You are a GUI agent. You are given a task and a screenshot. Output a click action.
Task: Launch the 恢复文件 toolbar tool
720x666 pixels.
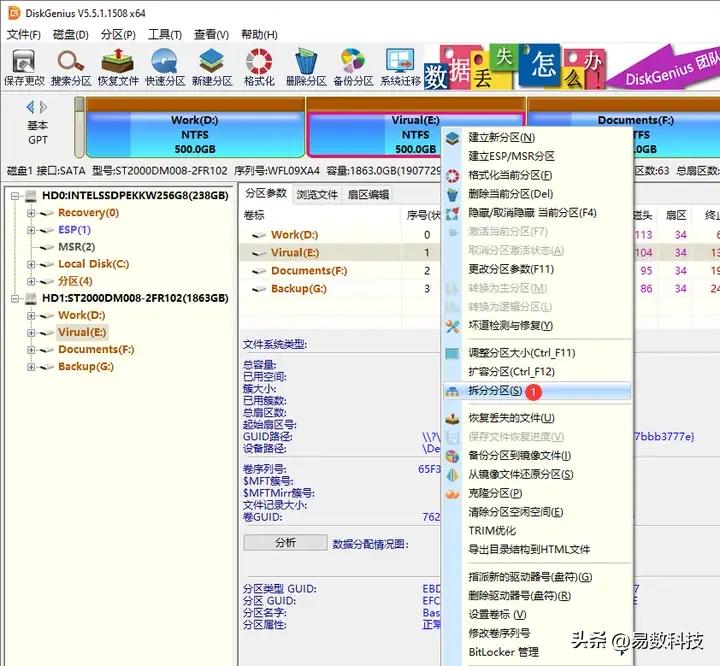point(118,61)
